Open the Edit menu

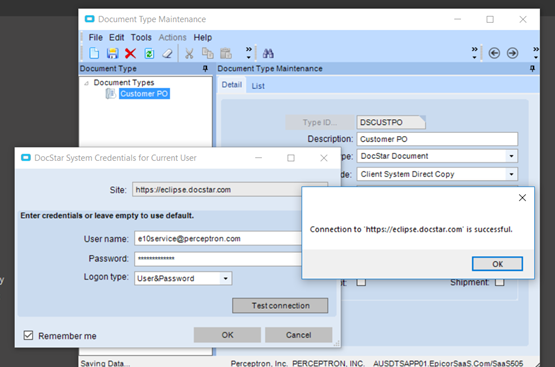[x=116, y=38]
